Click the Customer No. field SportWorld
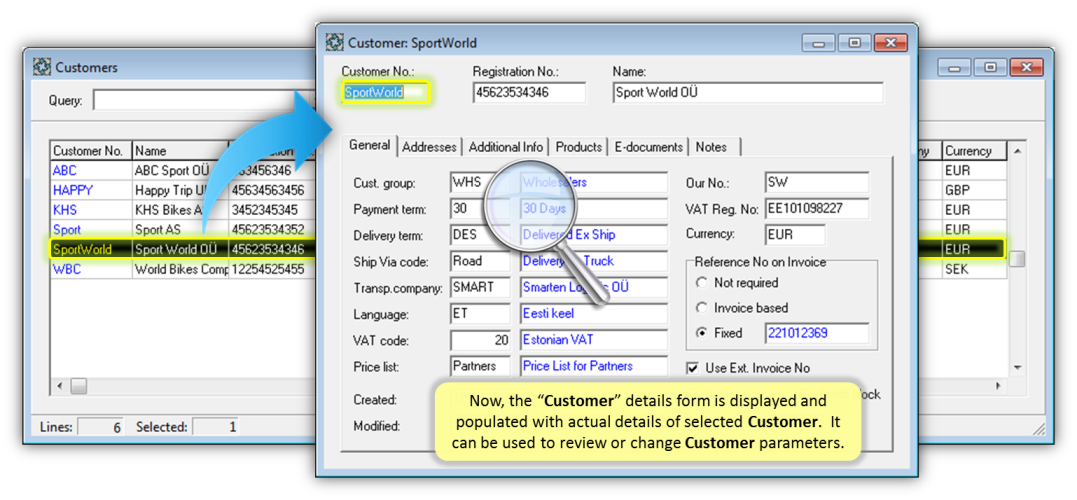Viewport: 1077px width, 500px height. coord(385,93)
